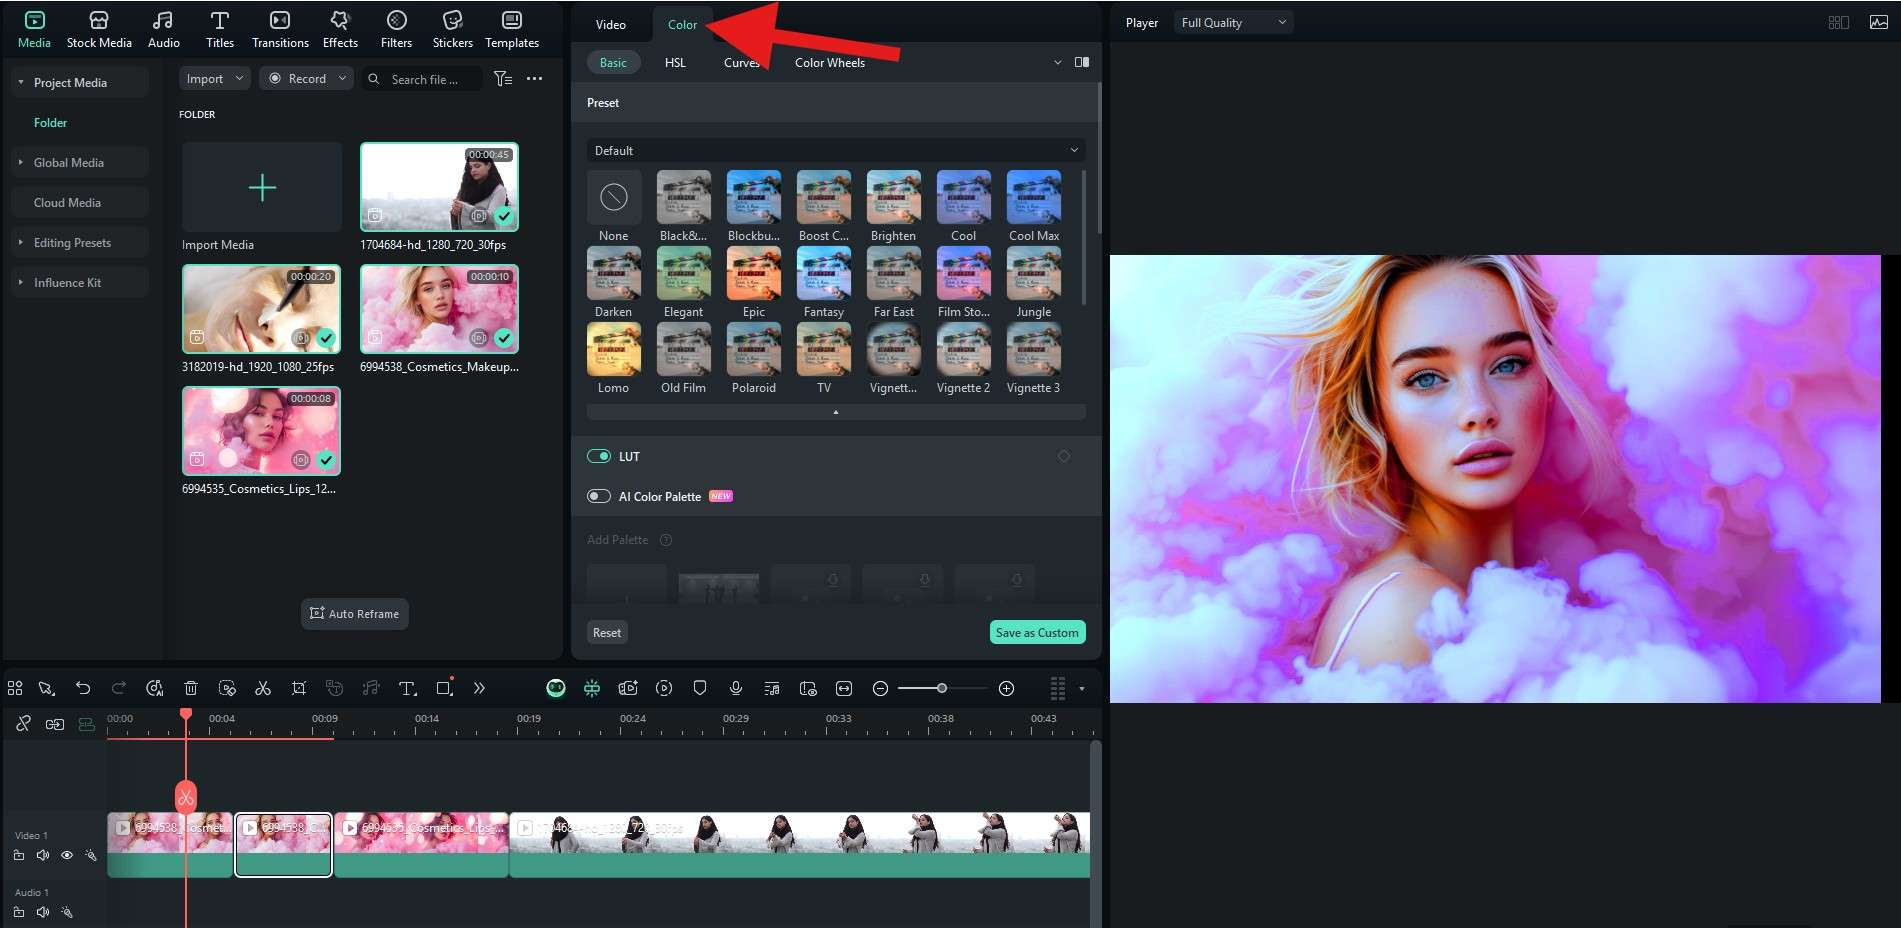Viewport: 1901px width, 928px height.
Task: Open the Import dropdown in the media panel
Action: click(214, 79)
